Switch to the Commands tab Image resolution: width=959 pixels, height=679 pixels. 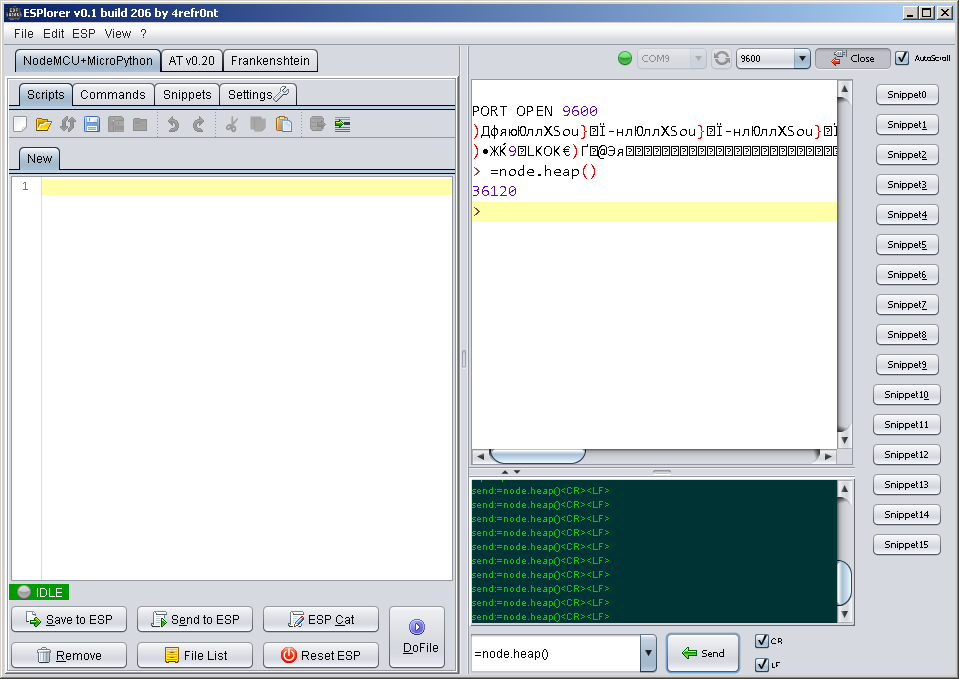[x=113, y=95]
